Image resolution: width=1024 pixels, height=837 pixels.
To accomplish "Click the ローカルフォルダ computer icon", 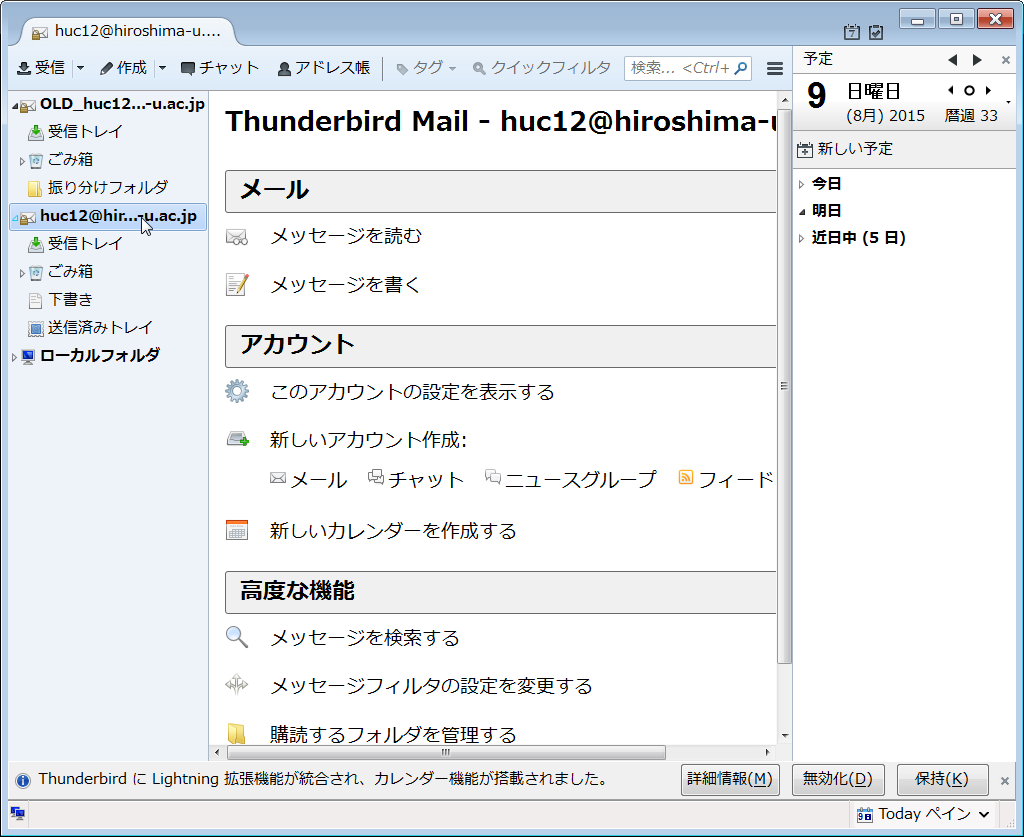I will click(27, 356).
